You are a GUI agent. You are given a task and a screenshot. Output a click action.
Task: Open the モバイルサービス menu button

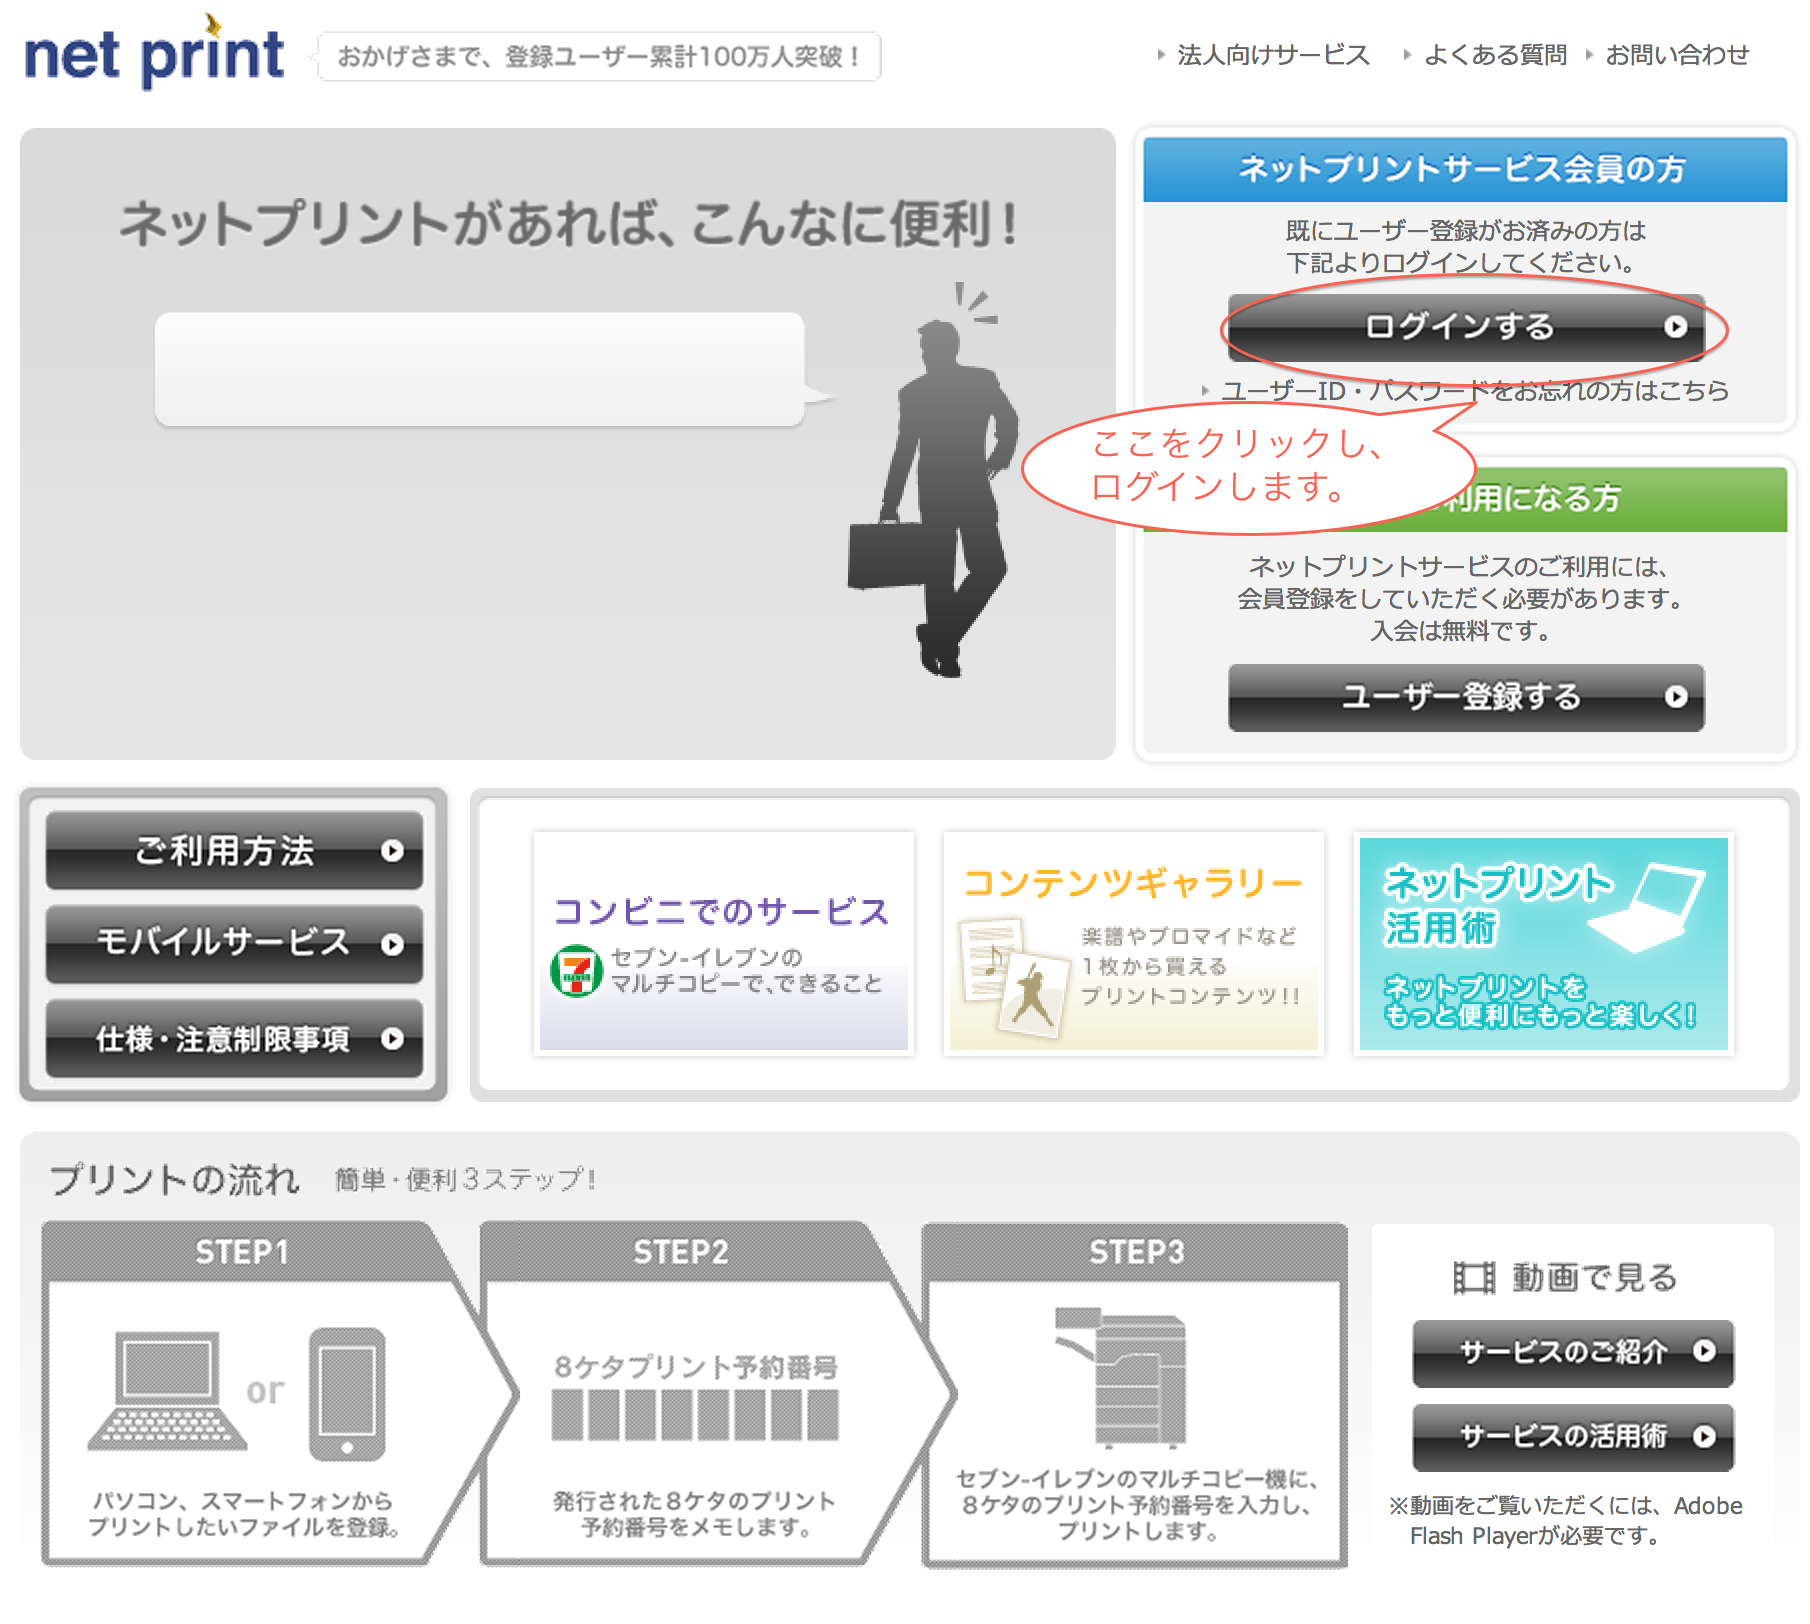point(235,944)
